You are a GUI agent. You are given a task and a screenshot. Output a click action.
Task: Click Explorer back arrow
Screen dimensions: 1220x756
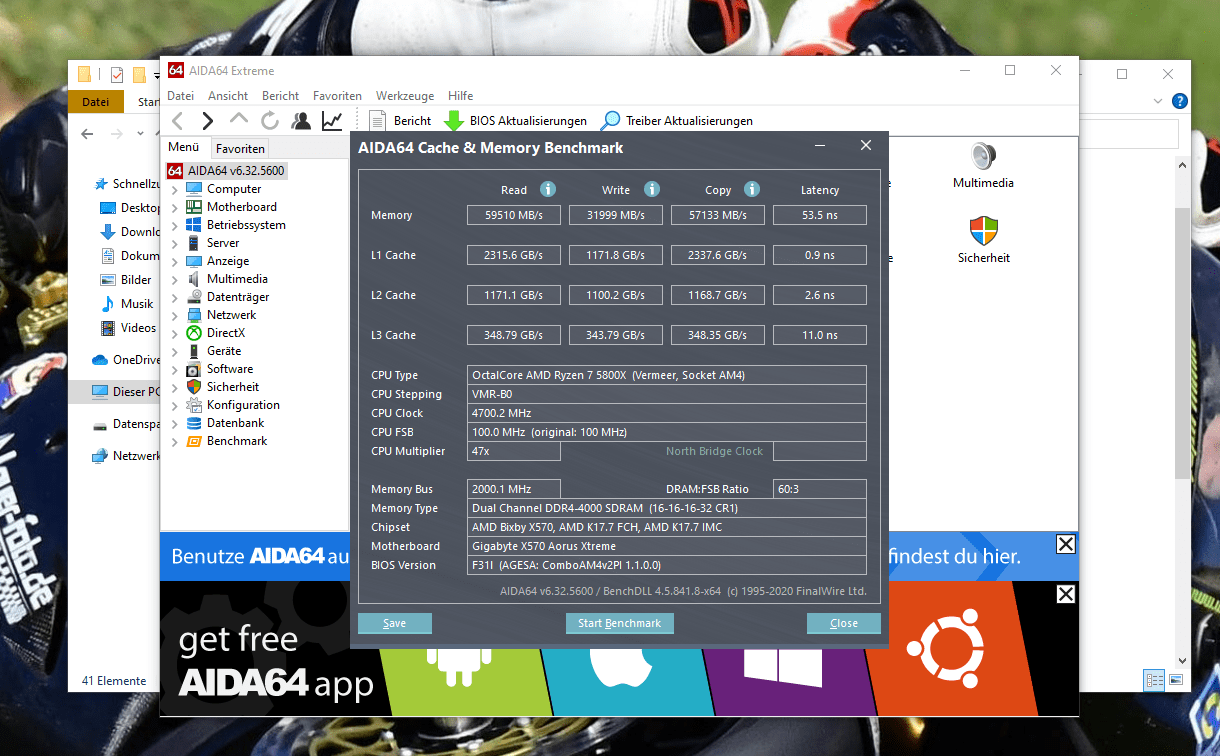pyautogui.click(x=87, y=133)
